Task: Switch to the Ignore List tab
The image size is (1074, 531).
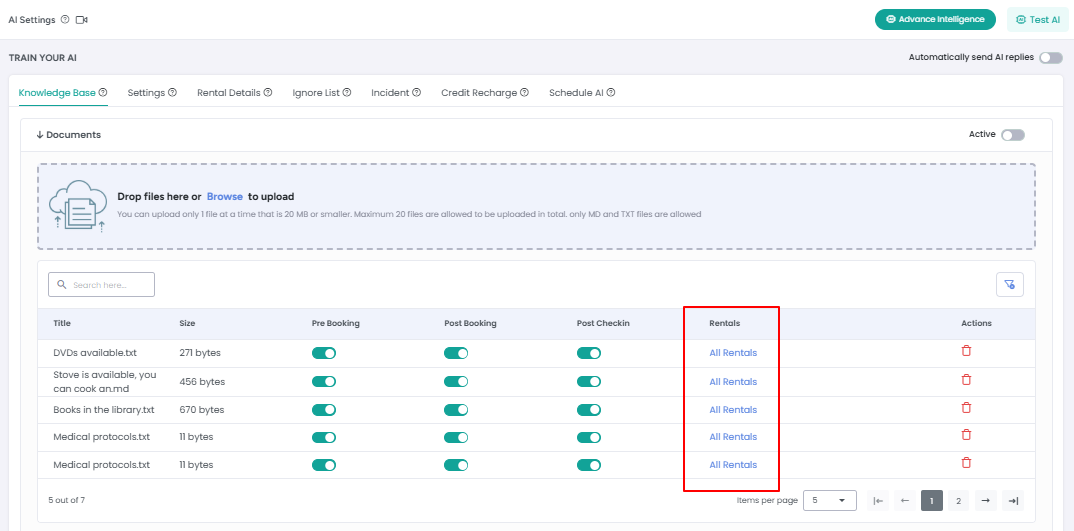Action: click(x=316, y=92)
